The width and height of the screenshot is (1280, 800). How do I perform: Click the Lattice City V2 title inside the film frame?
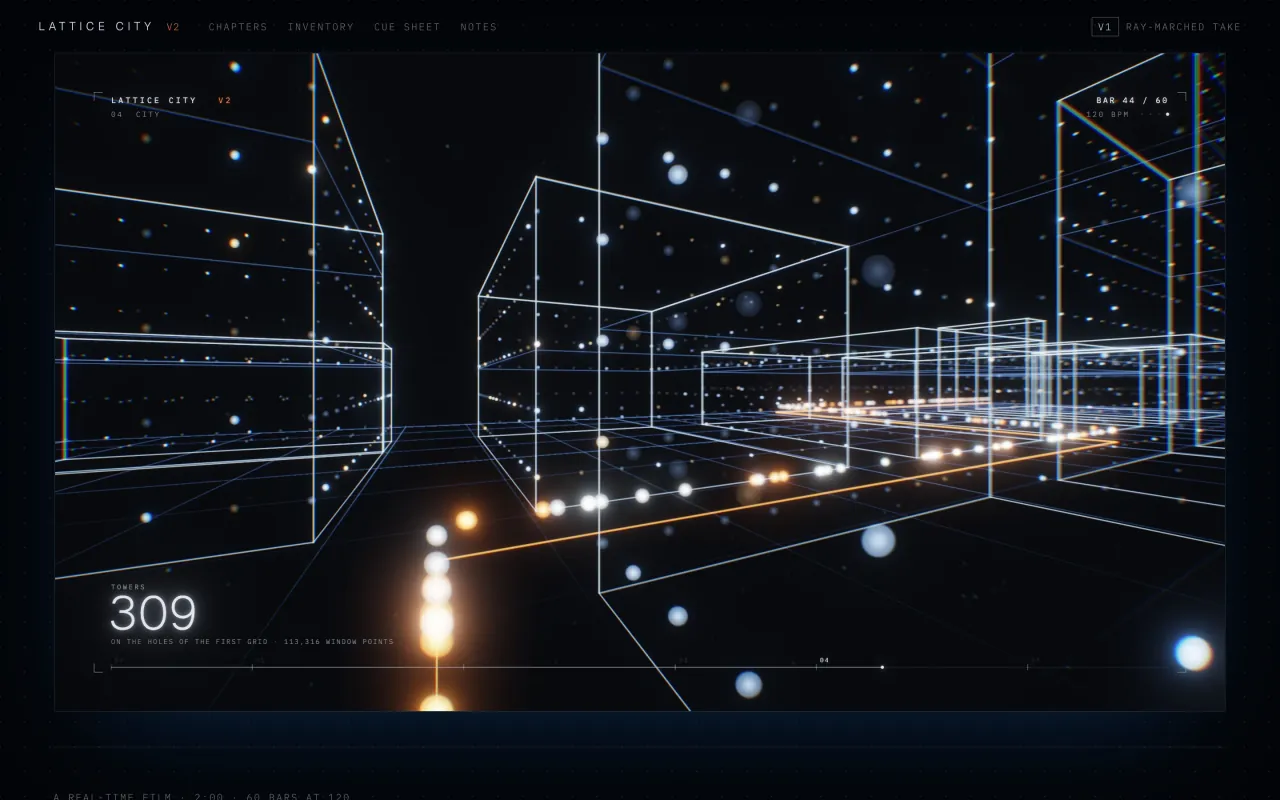171,100
